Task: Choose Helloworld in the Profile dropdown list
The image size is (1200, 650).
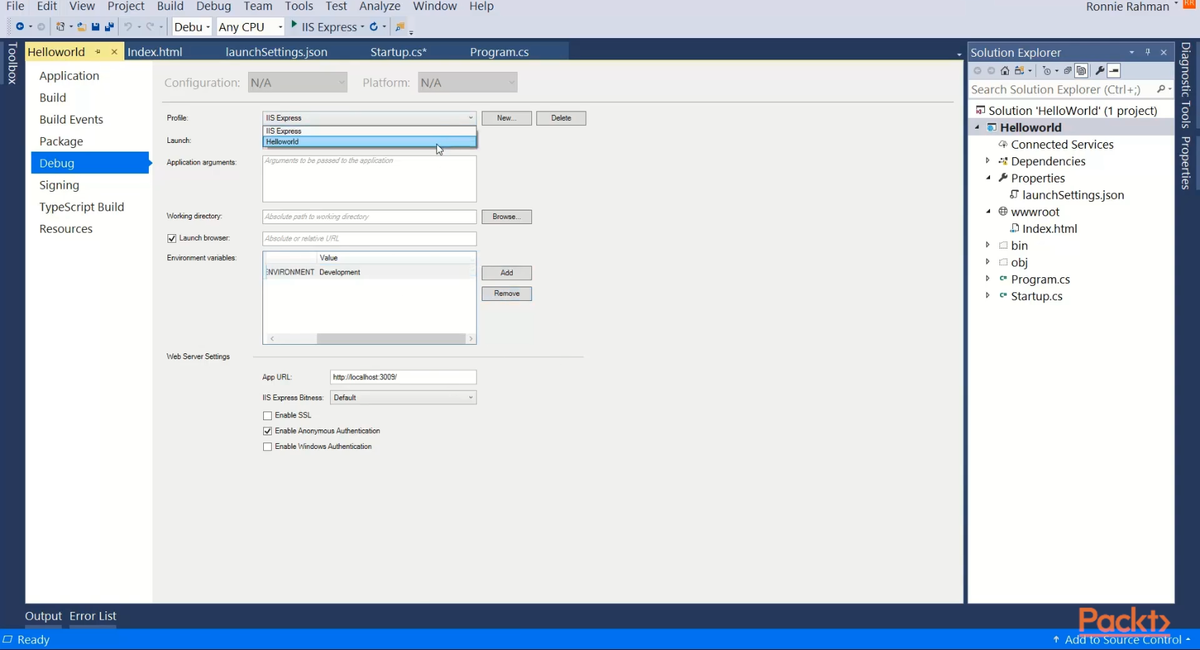Action: [369, 142]
